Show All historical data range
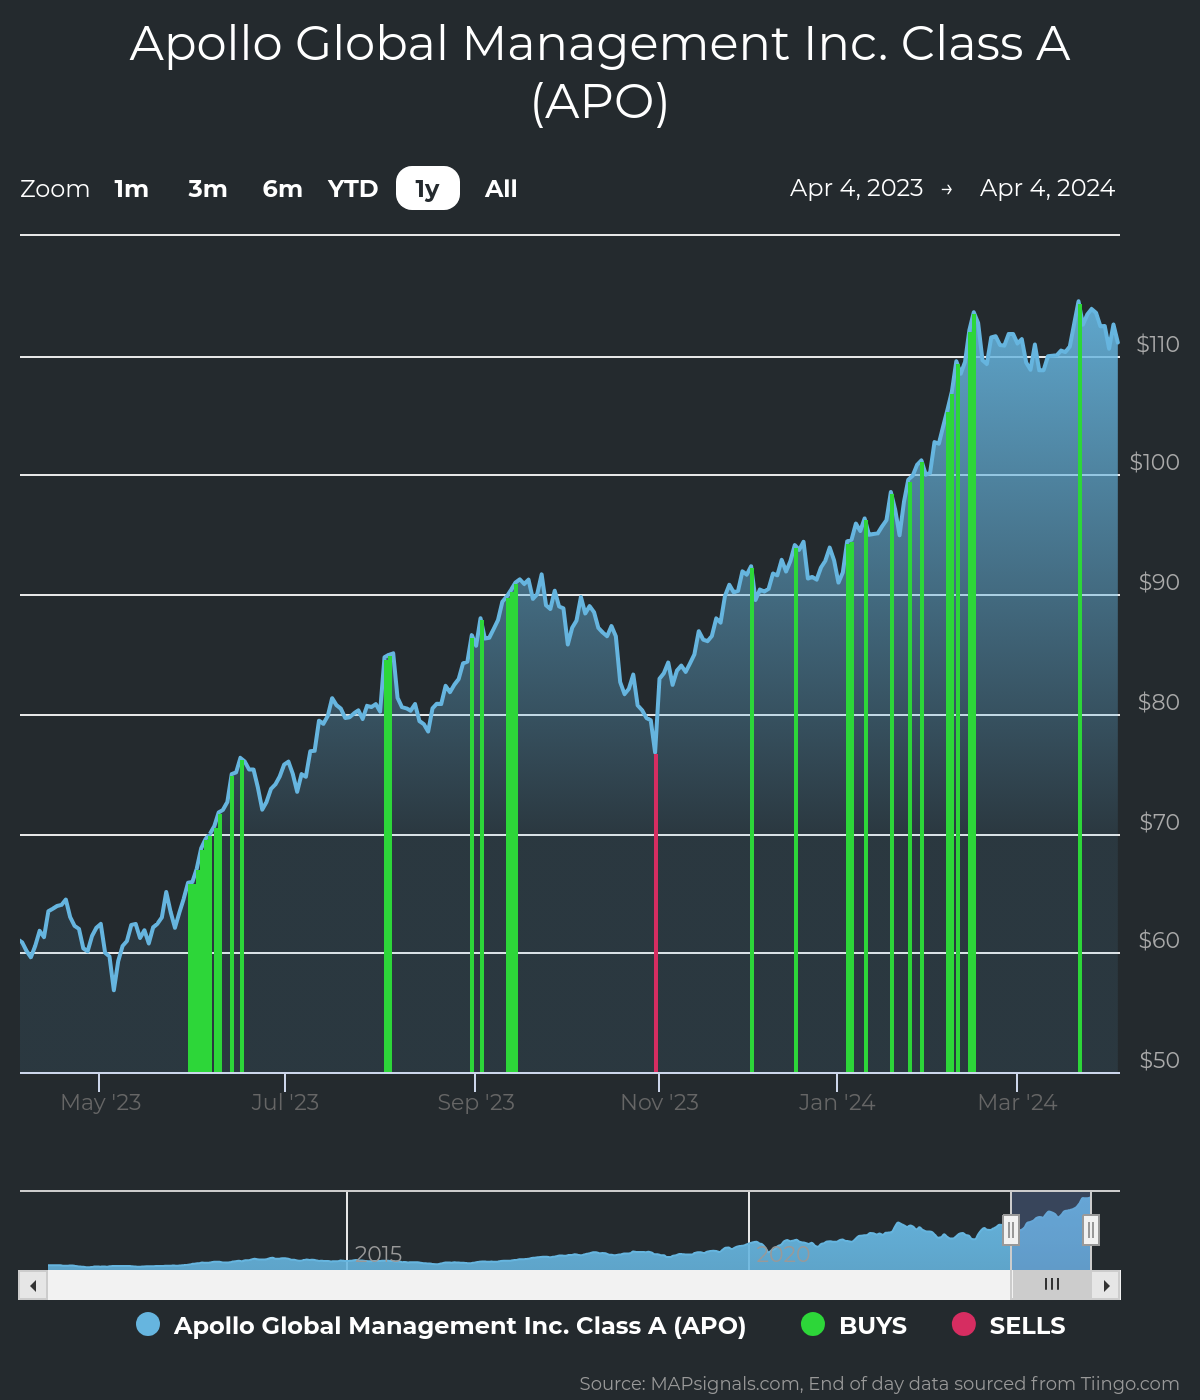Viewport: 1200px width, 1400px height. tap(501, 189)
